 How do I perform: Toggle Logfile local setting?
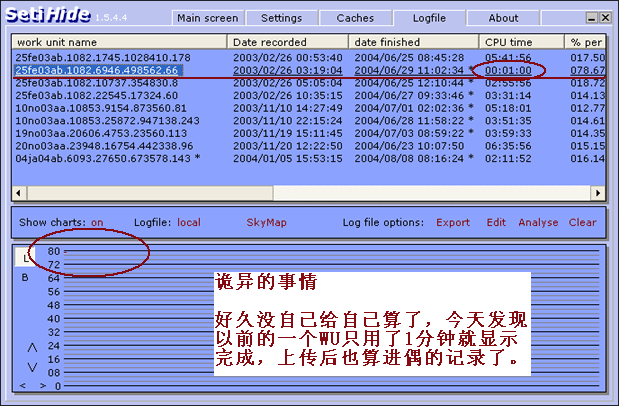pos(189,222)
